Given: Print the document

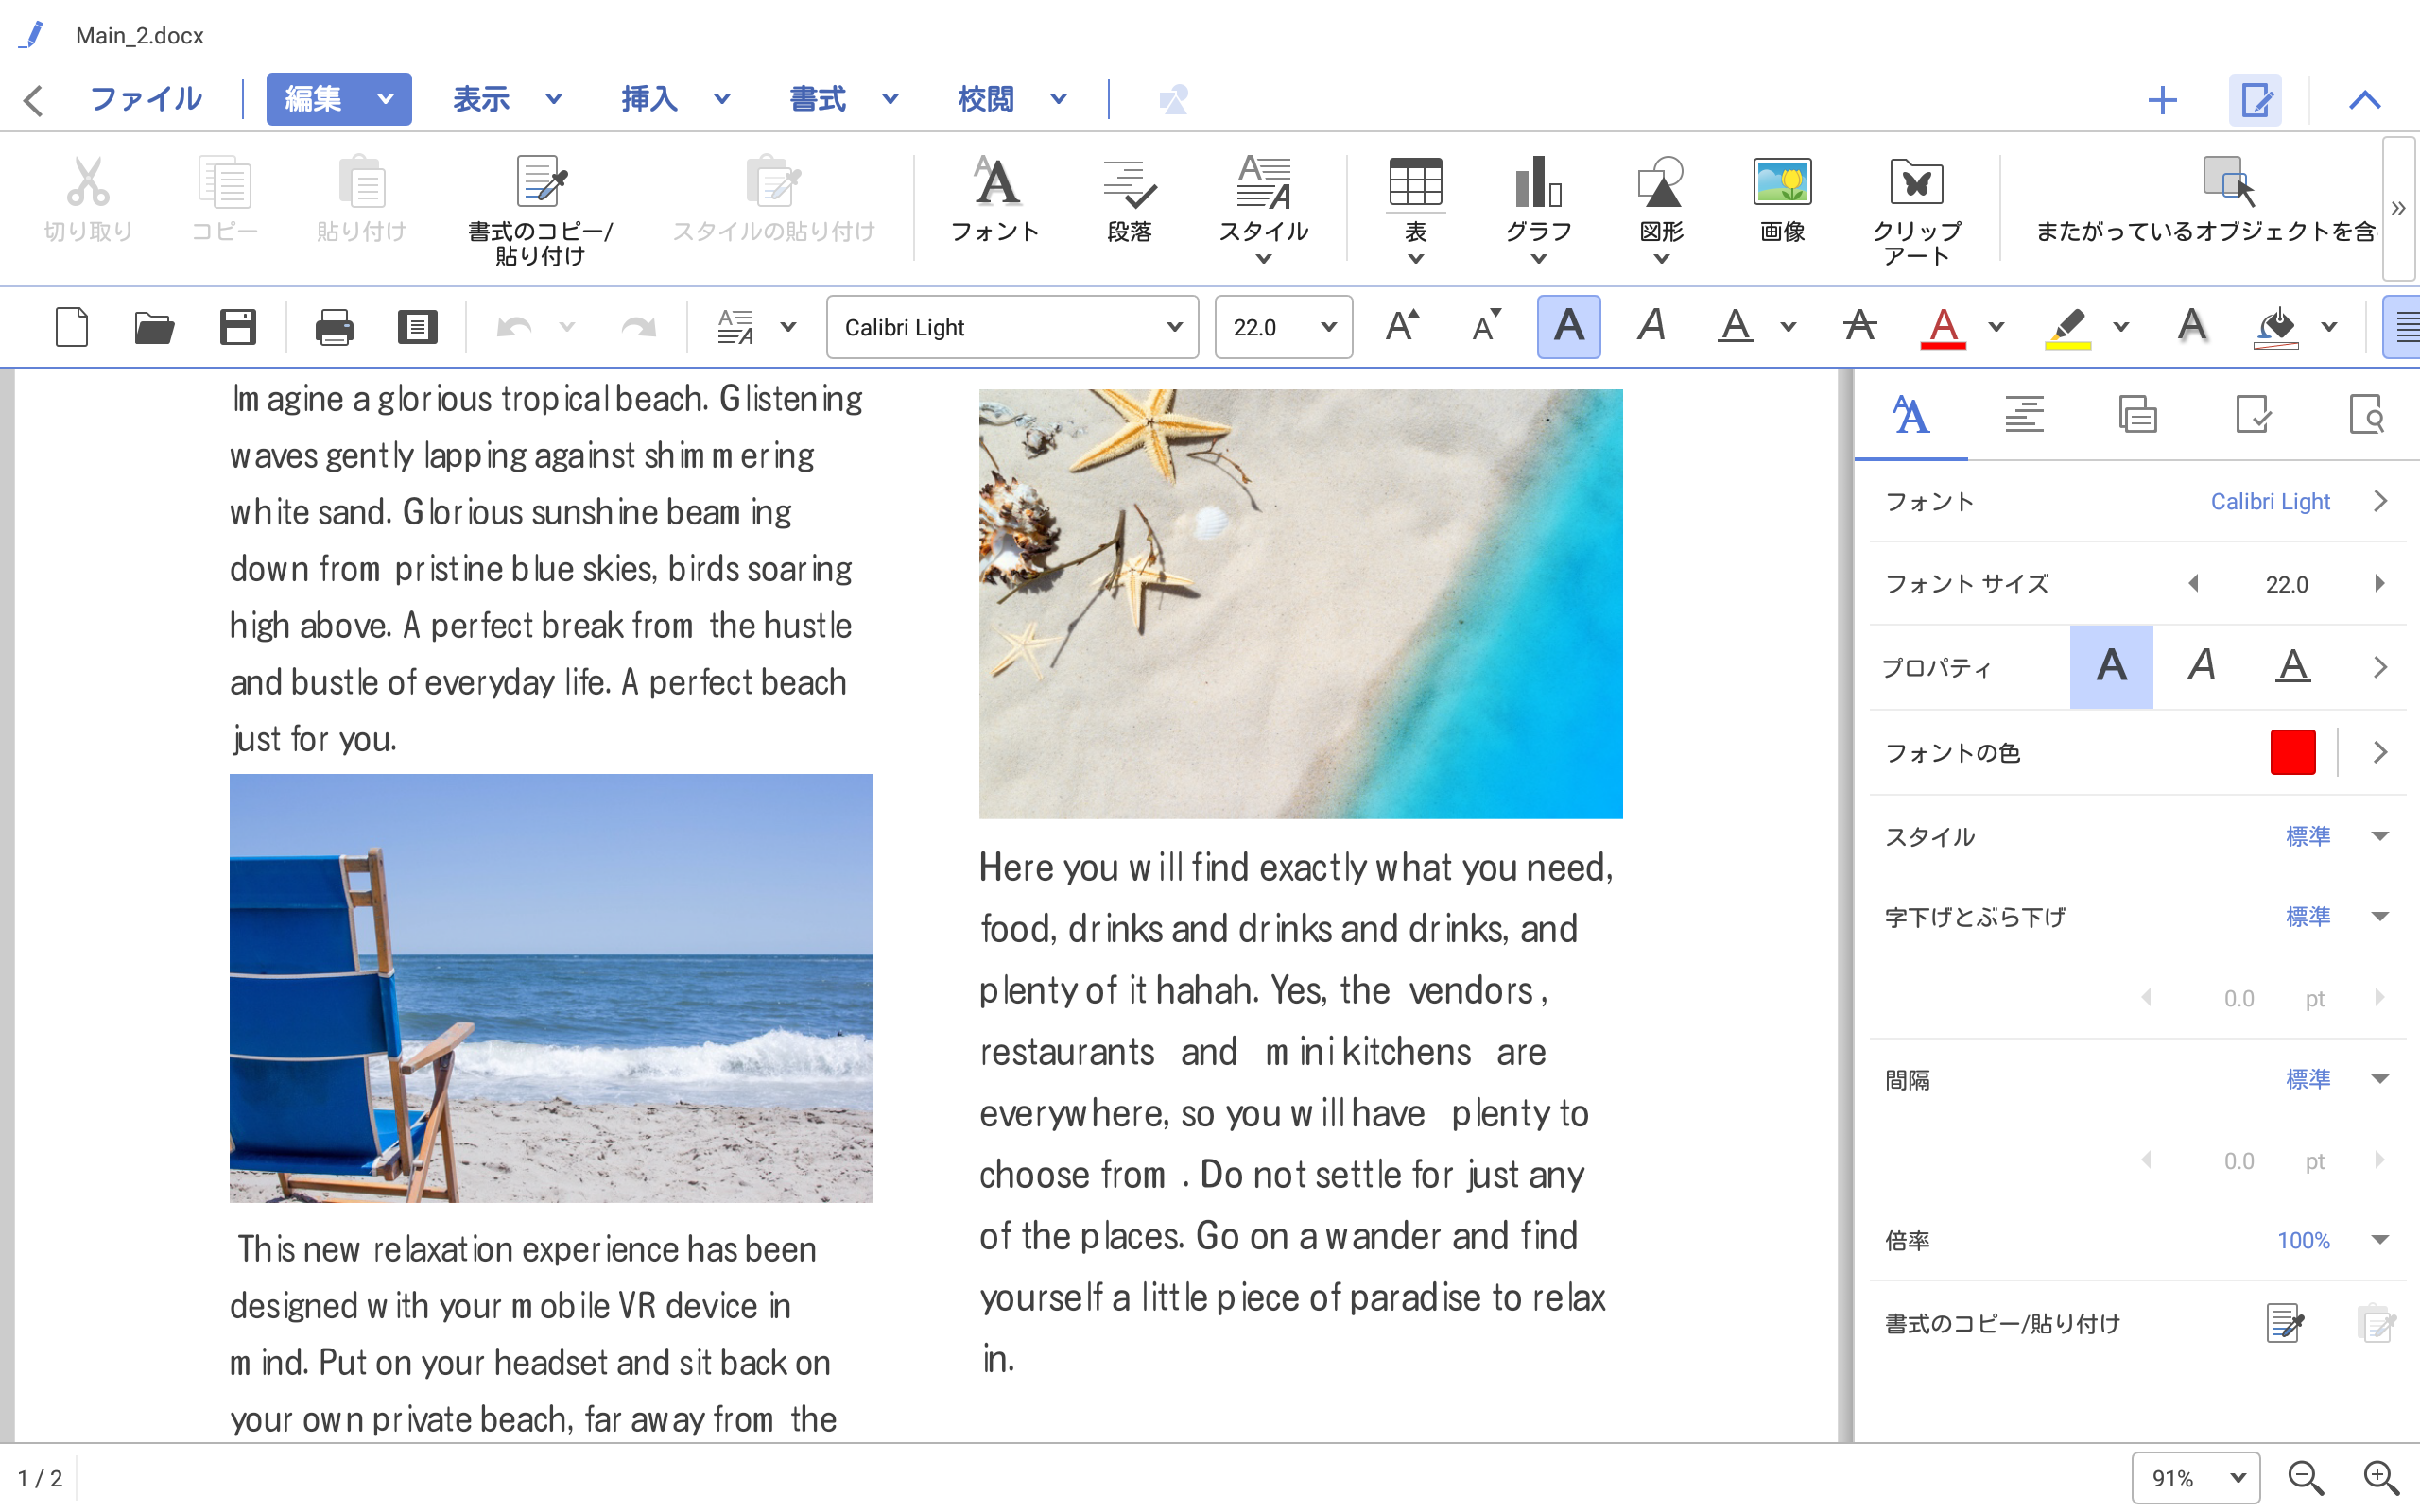Looking at the screenshot, I should click(334, 327).
